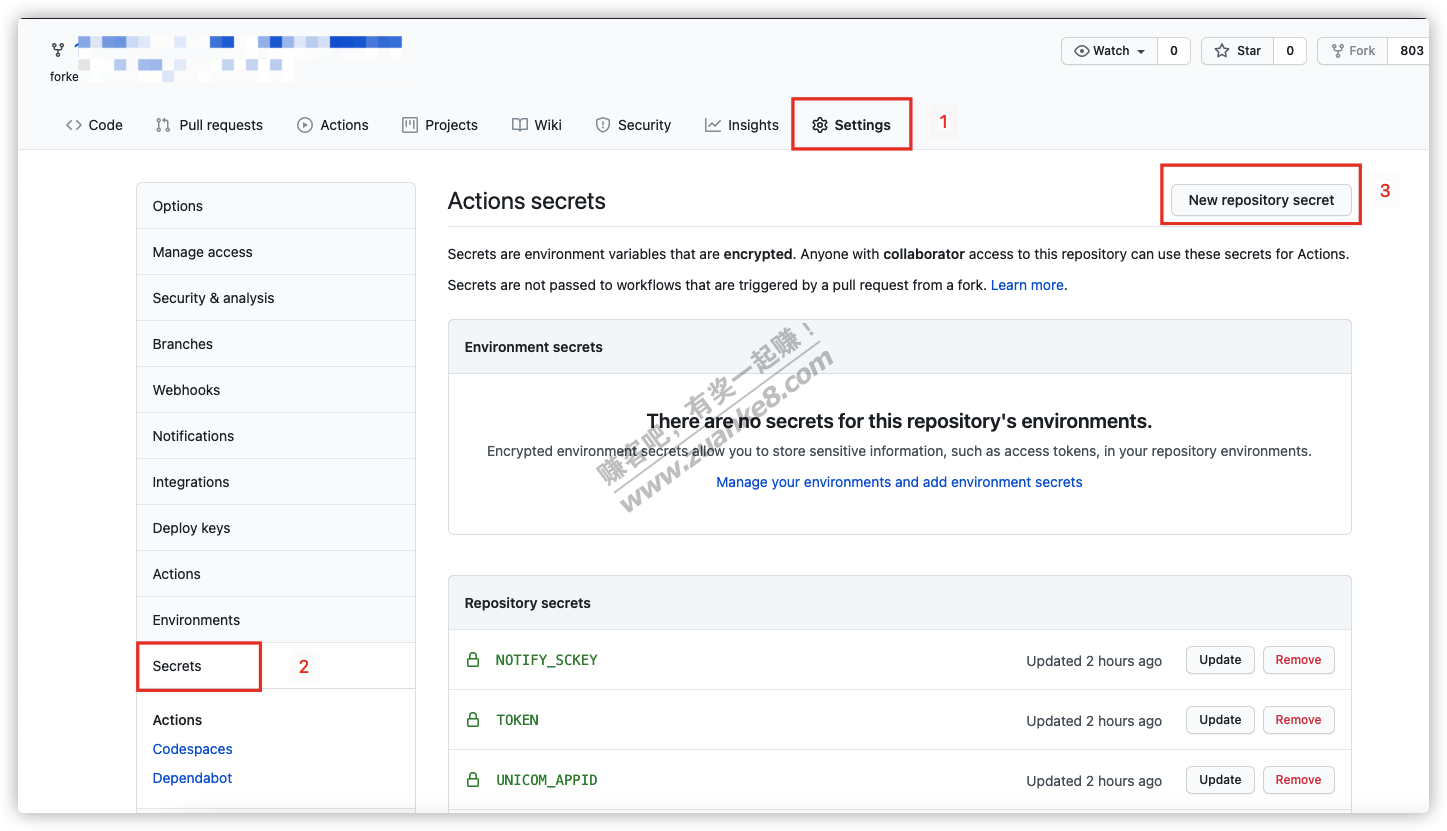Select Secrets in the settings sidebar

pos(176,665)
